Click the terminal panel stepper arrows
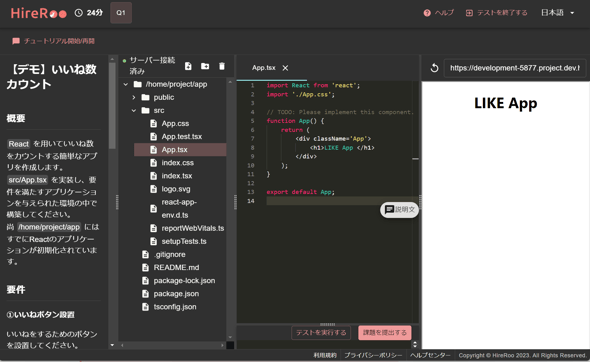 (415, 344)
